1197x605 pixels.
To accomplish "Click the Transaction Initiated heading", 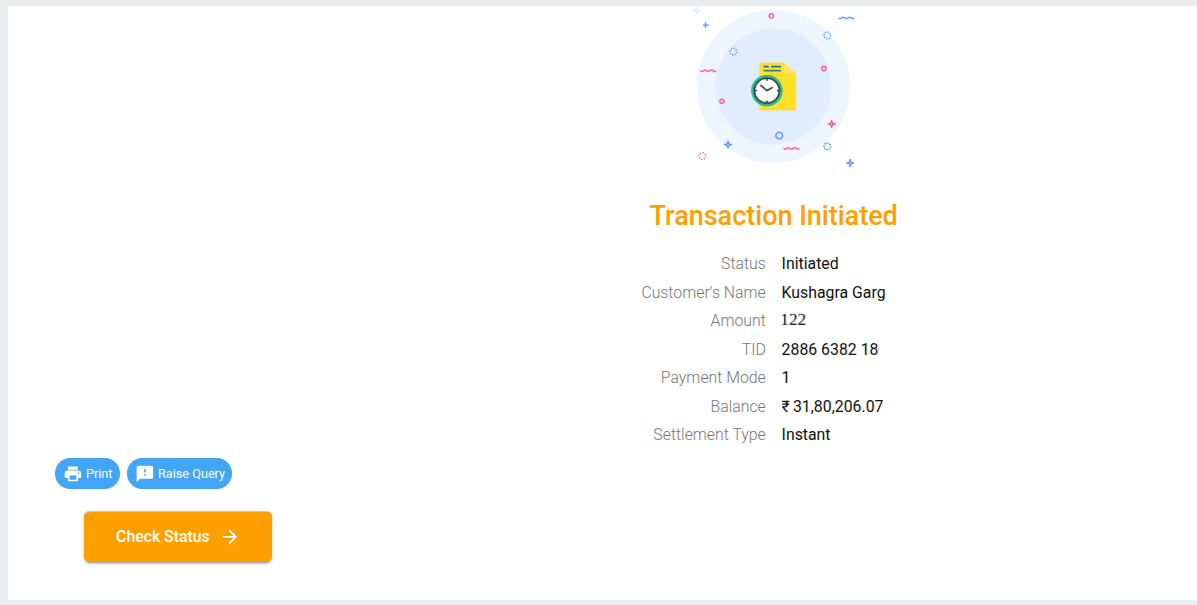I will [773, 216].
